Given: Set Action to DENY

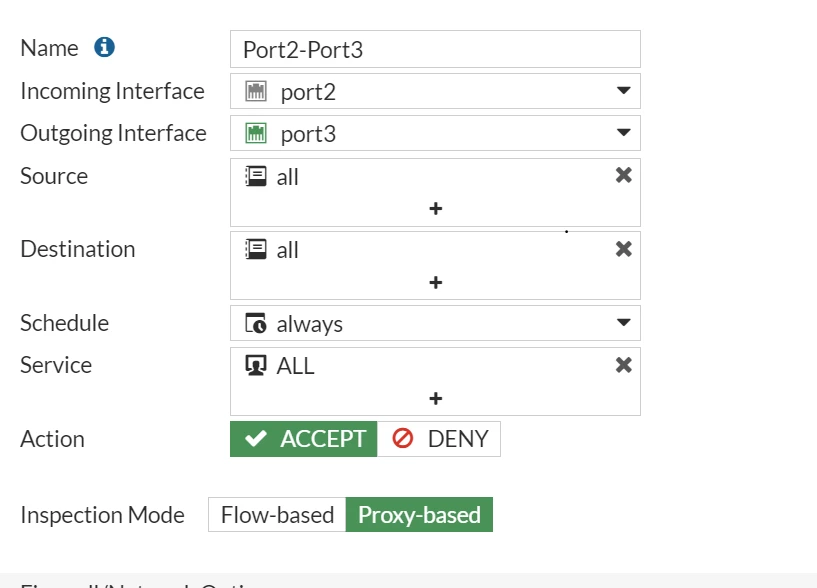Looking at the screenshot, I should 439,439.
